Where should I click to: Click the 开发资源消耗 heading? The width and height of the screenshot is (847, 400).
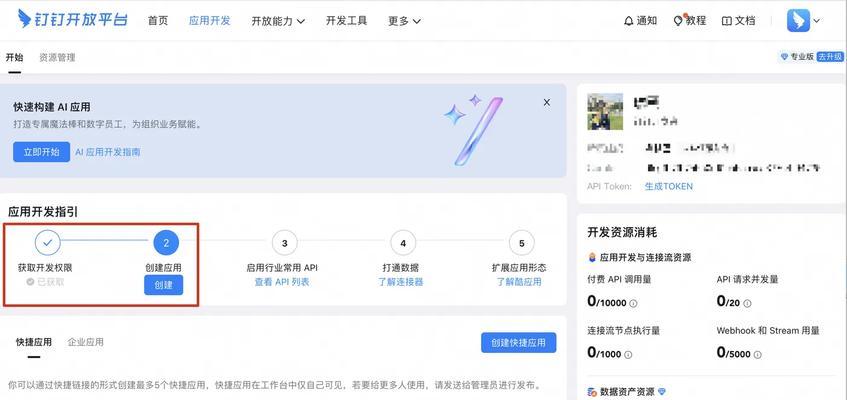point(622,233)
